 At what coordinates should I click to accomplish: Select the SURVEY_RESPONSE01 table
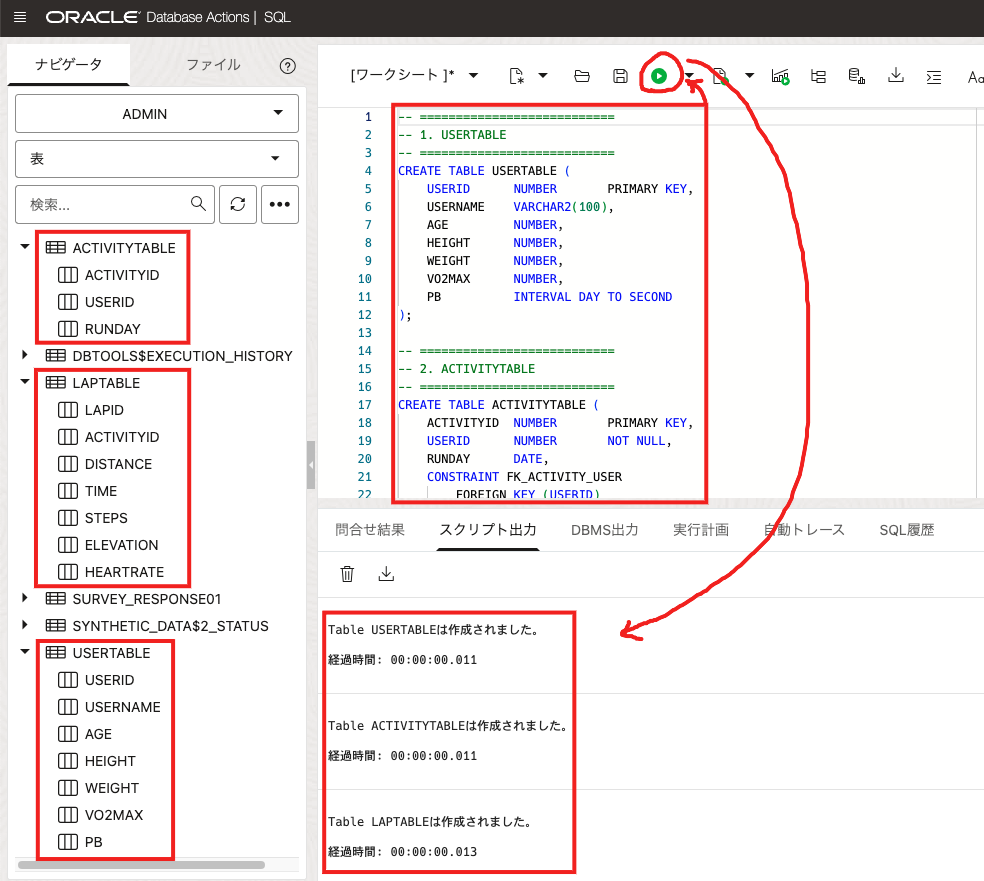[x=147, y=599]
